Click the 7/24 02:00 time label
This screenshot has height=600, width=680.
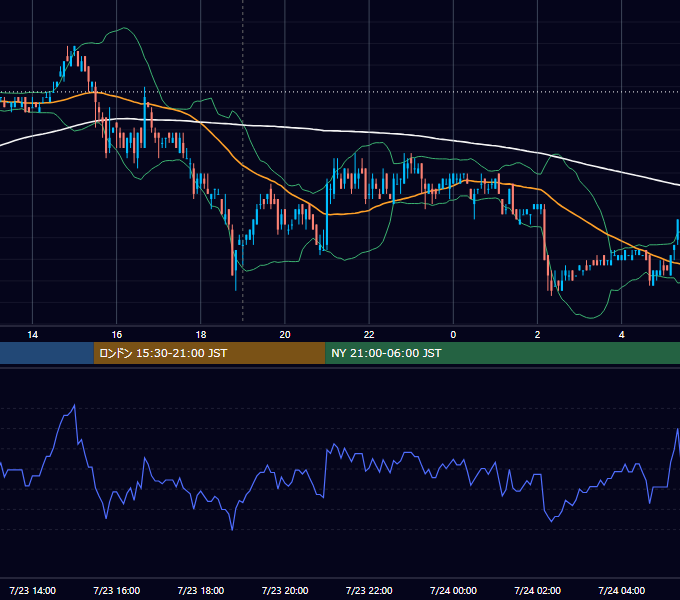click(x=537, y=590)
